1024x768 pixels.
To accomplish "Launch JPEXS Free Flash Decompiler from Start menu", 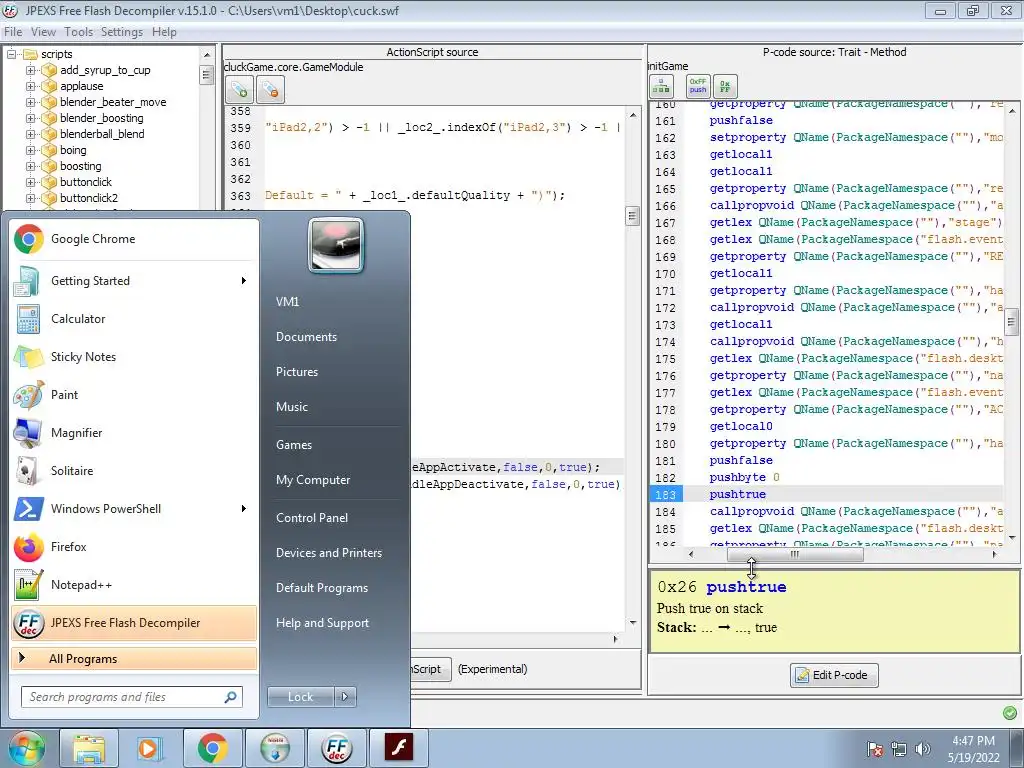I will [x=134, y=623].
